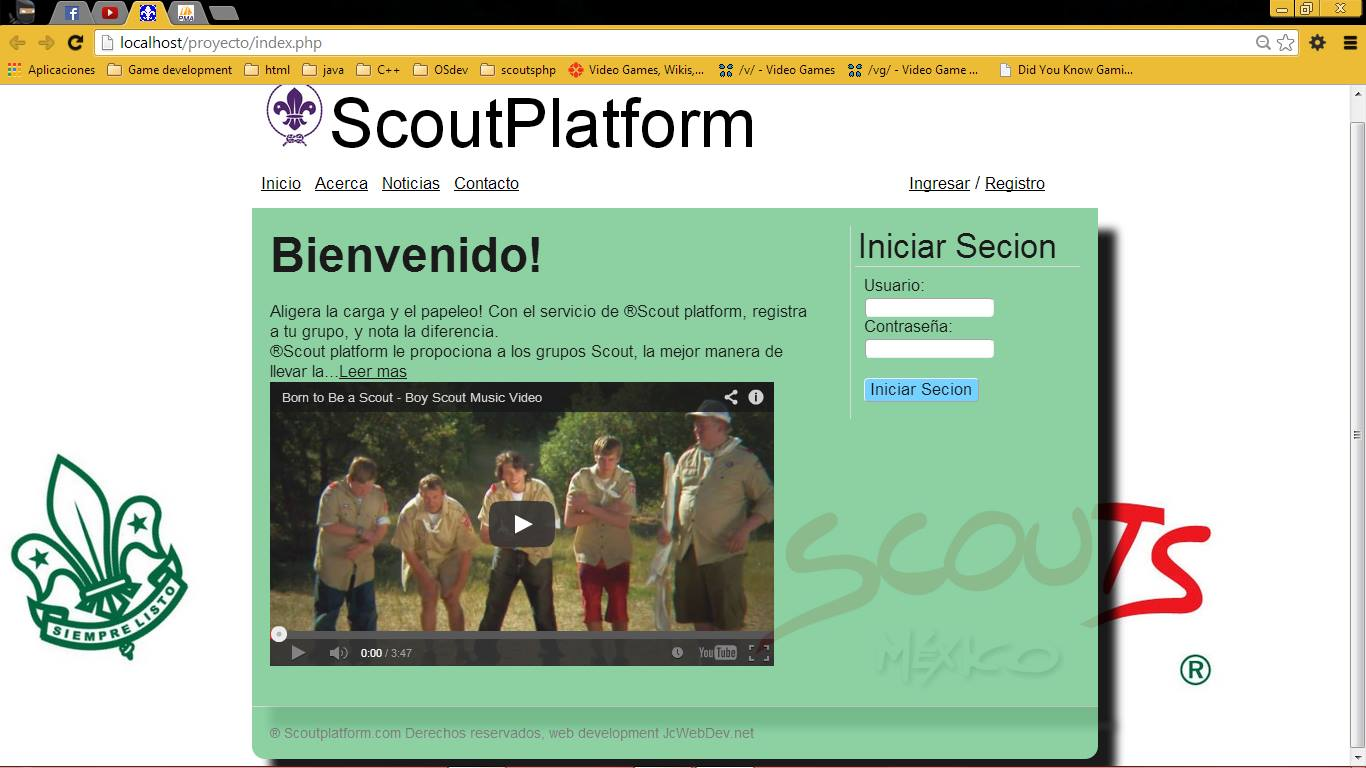Bookmark this page with the star icon
1366x768 pixels.
click(x=1286, y=42)
